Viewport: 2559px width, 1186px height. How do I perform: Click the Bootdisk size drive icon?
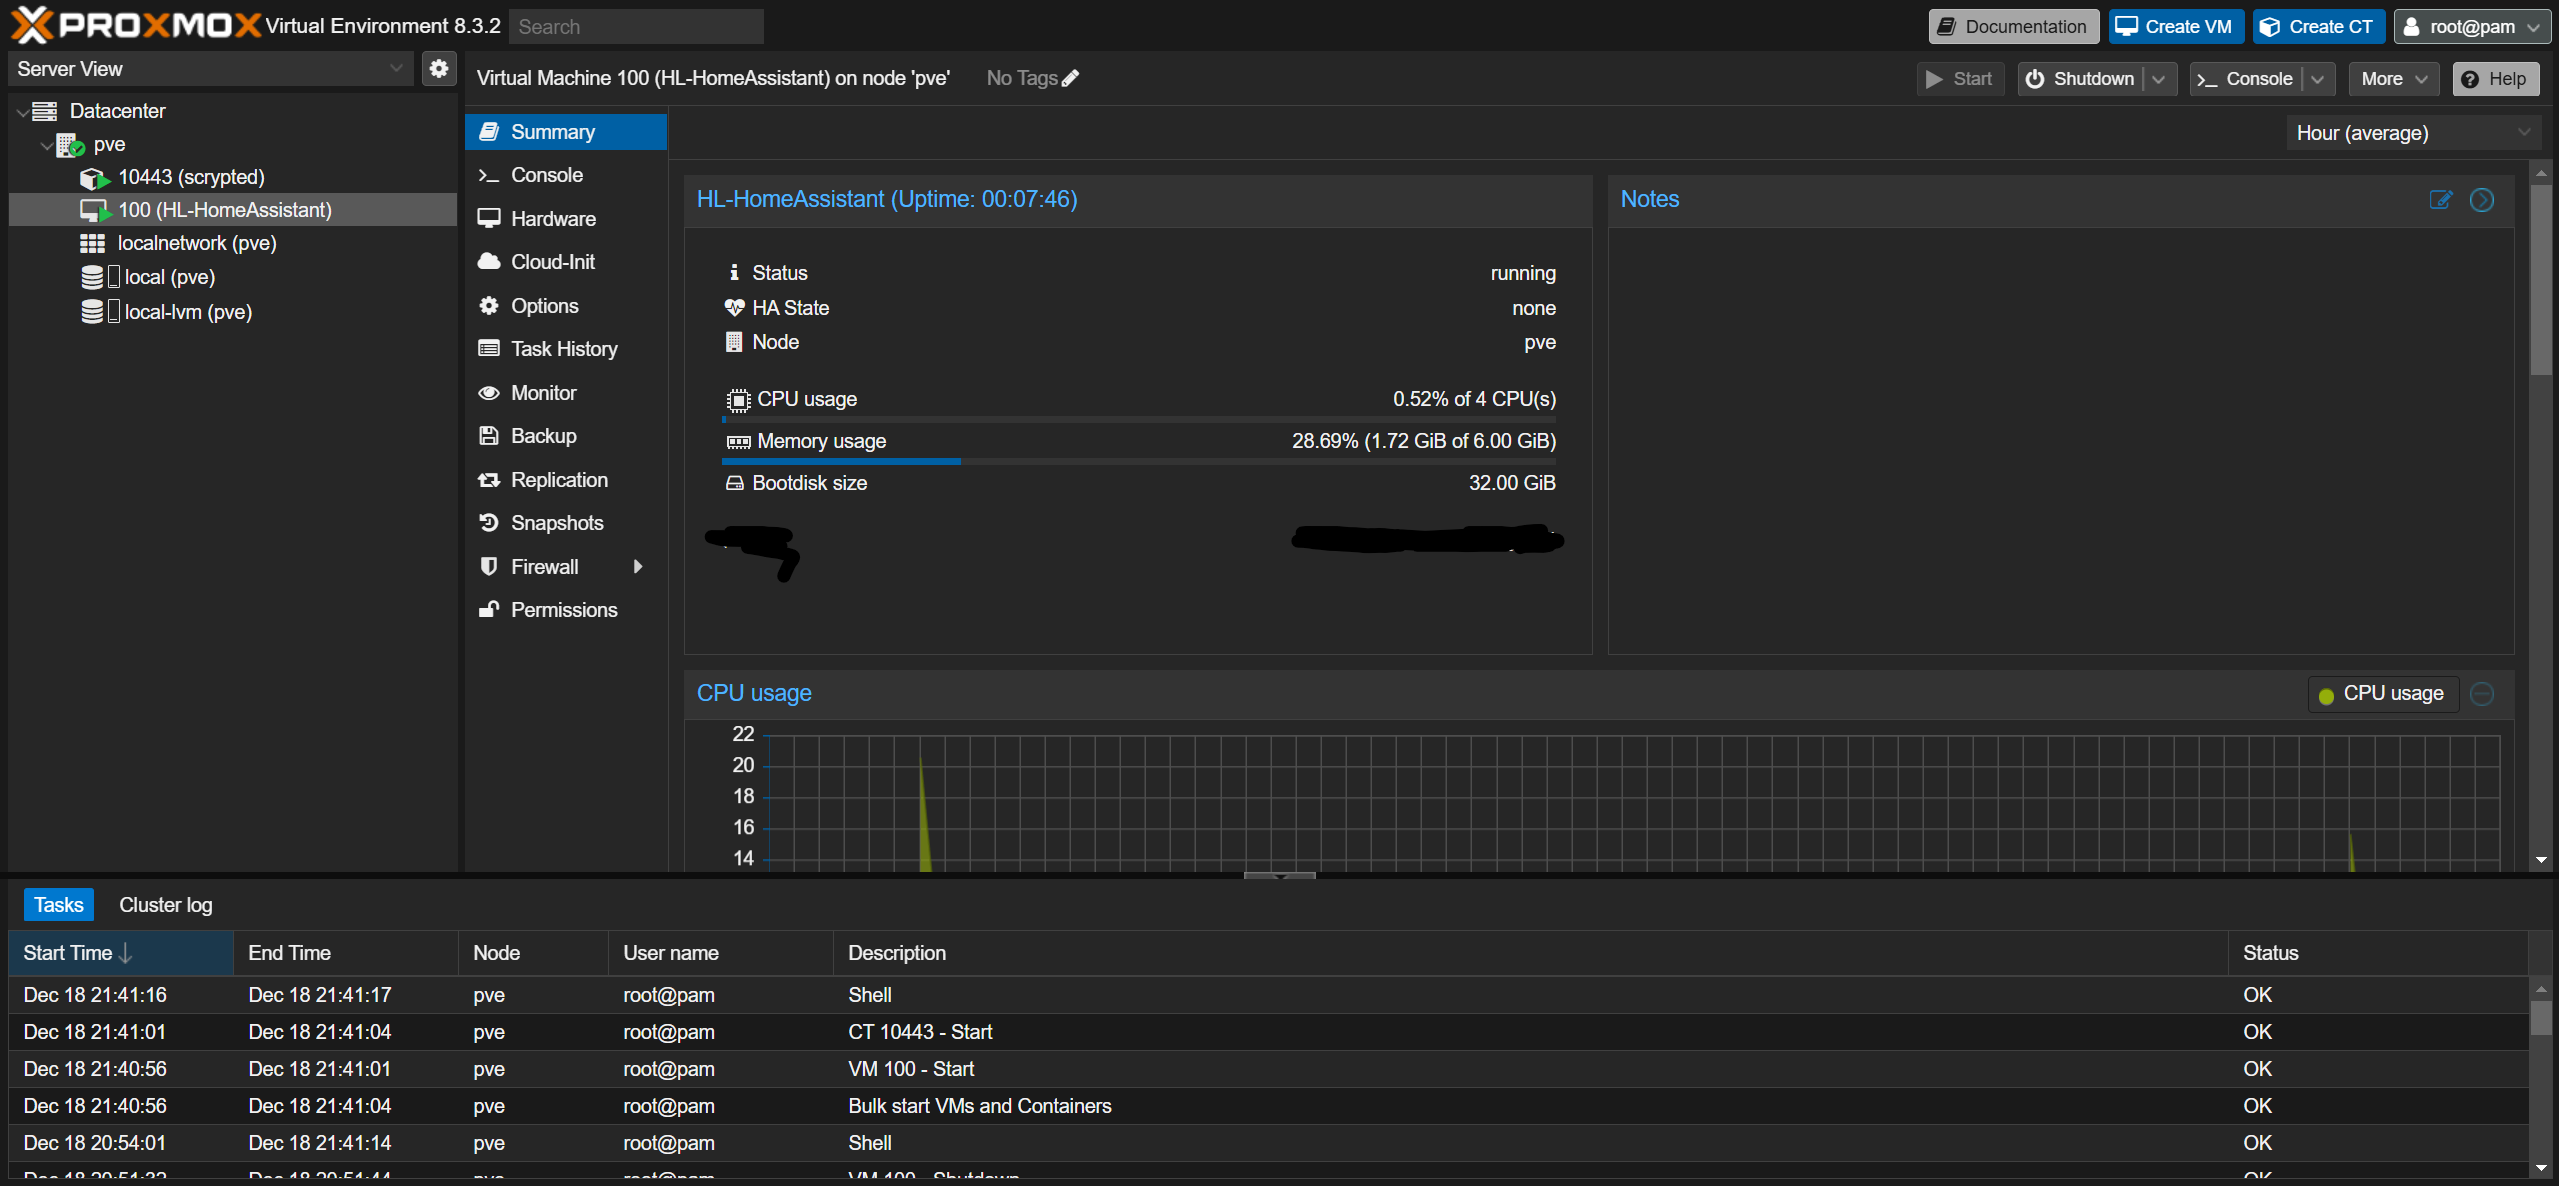(734, 483)
